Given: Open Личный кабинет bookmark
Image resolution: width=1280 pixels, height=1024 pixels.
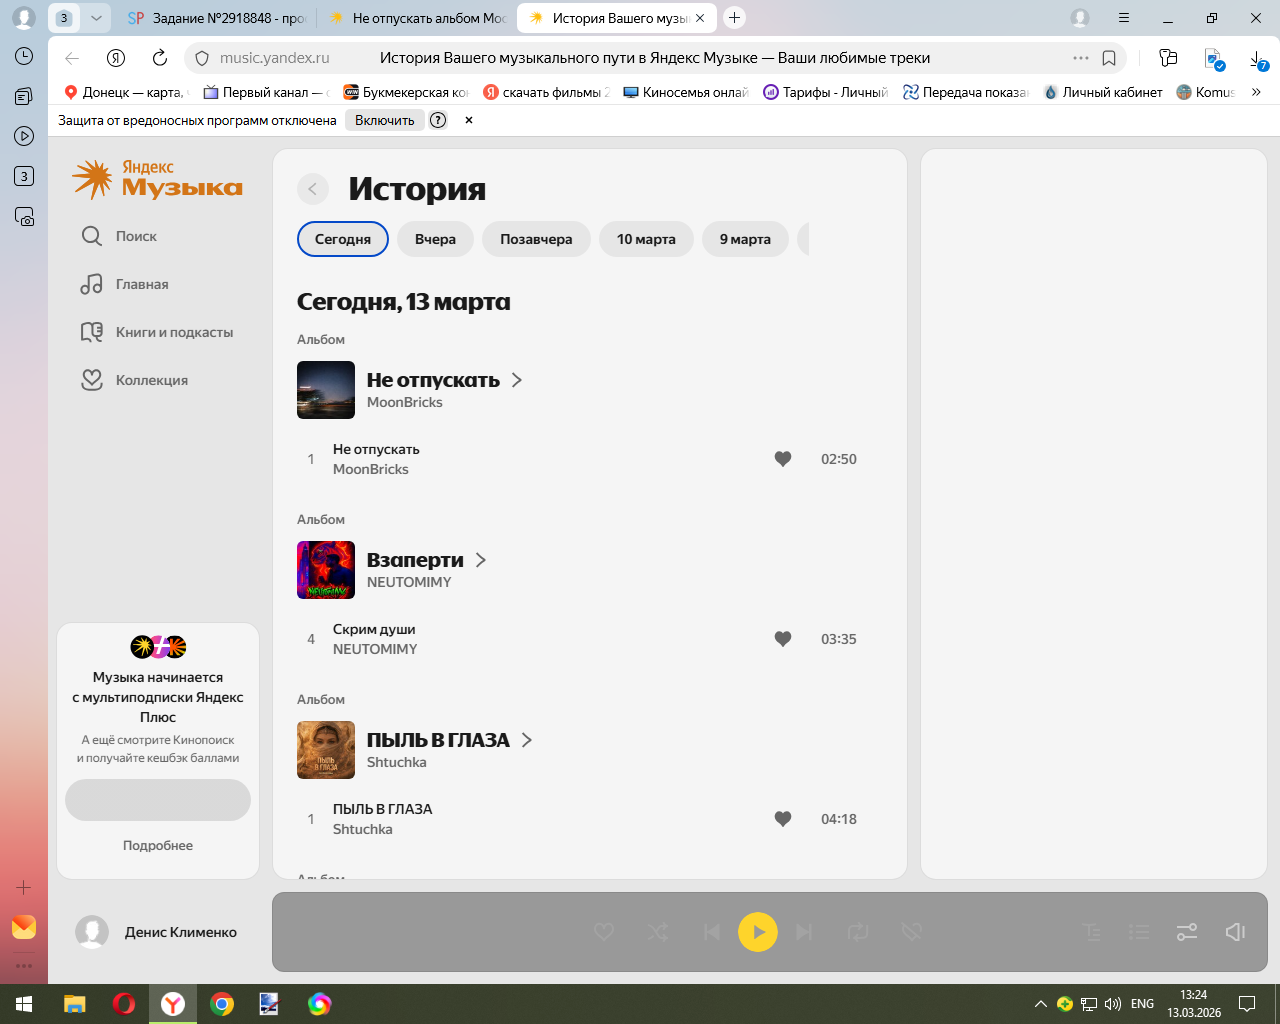Looking at the screenshot, I should pyautogui.click(x=1103, y=92).
